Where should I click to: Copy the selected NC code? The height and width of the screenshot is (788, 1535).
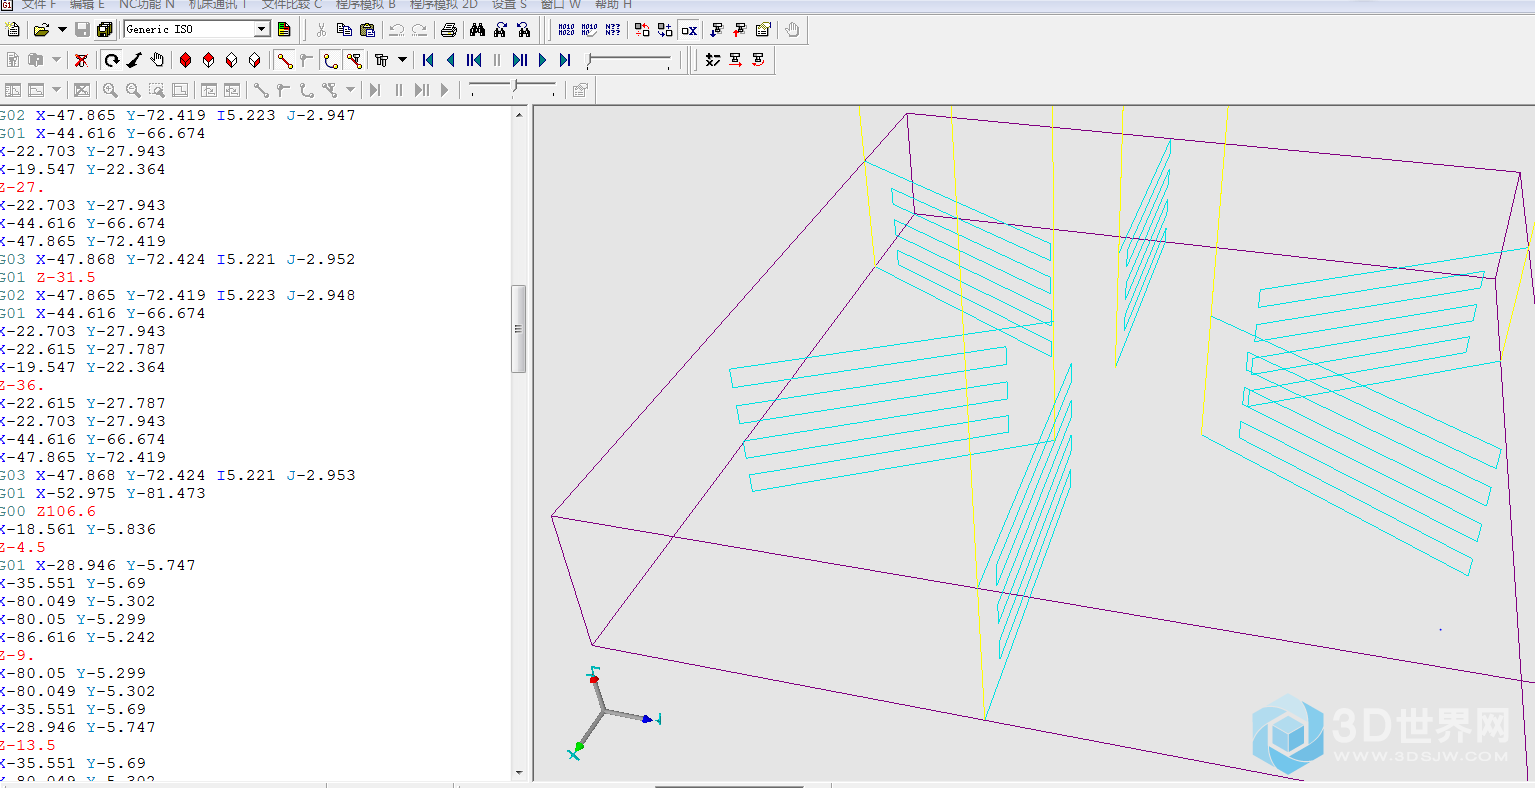pyautogui.click(x=344, y=30)
